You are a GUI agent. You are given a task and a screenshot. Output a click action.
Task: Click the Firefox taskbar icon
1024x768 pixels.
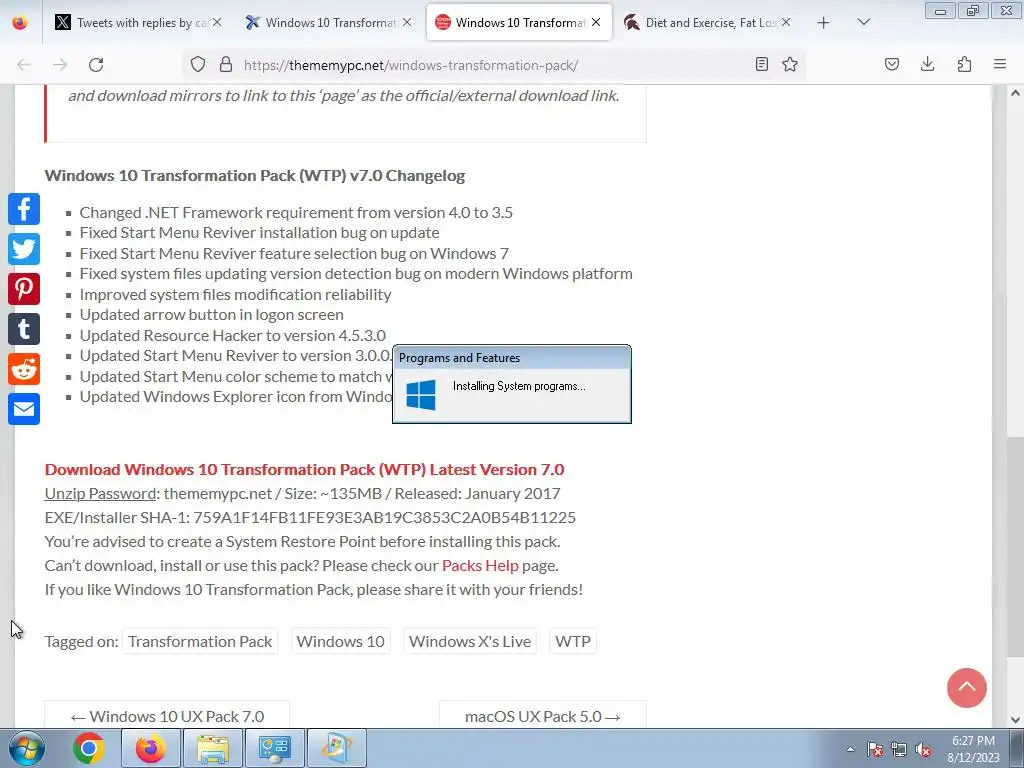click(x=150, y=748)
